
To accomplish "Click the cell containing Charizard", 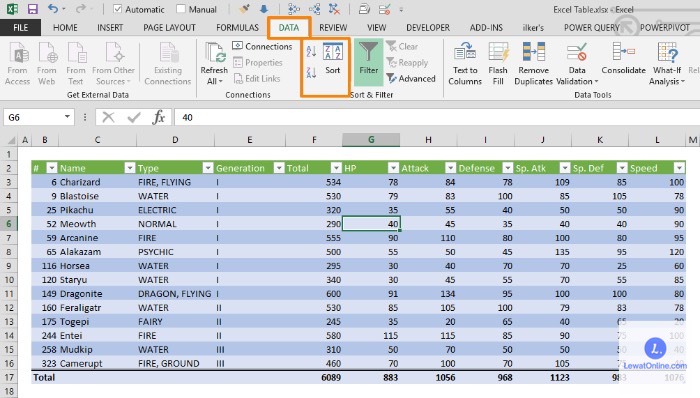I will (x=97, y=182).
